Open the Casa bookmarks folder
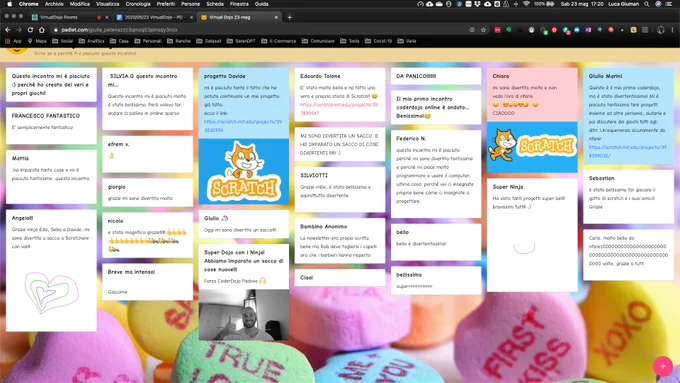The height and width of the screenshot is (383, 680). point(119,41)
